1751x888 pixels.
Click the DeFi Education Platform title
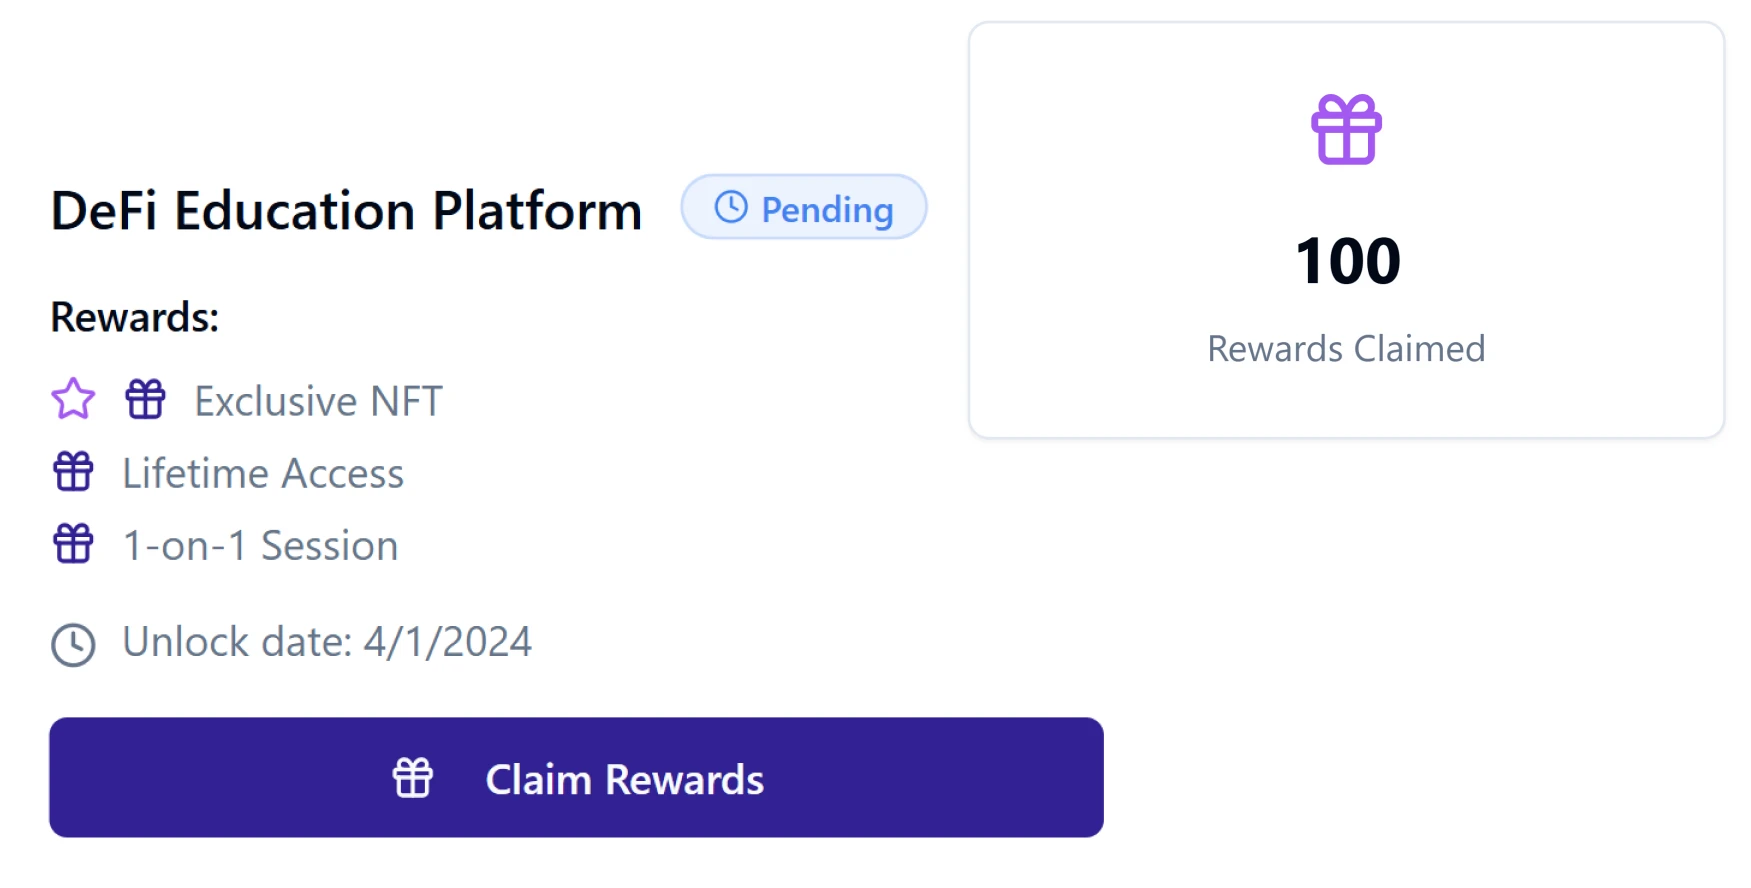(x=346, y=210)
